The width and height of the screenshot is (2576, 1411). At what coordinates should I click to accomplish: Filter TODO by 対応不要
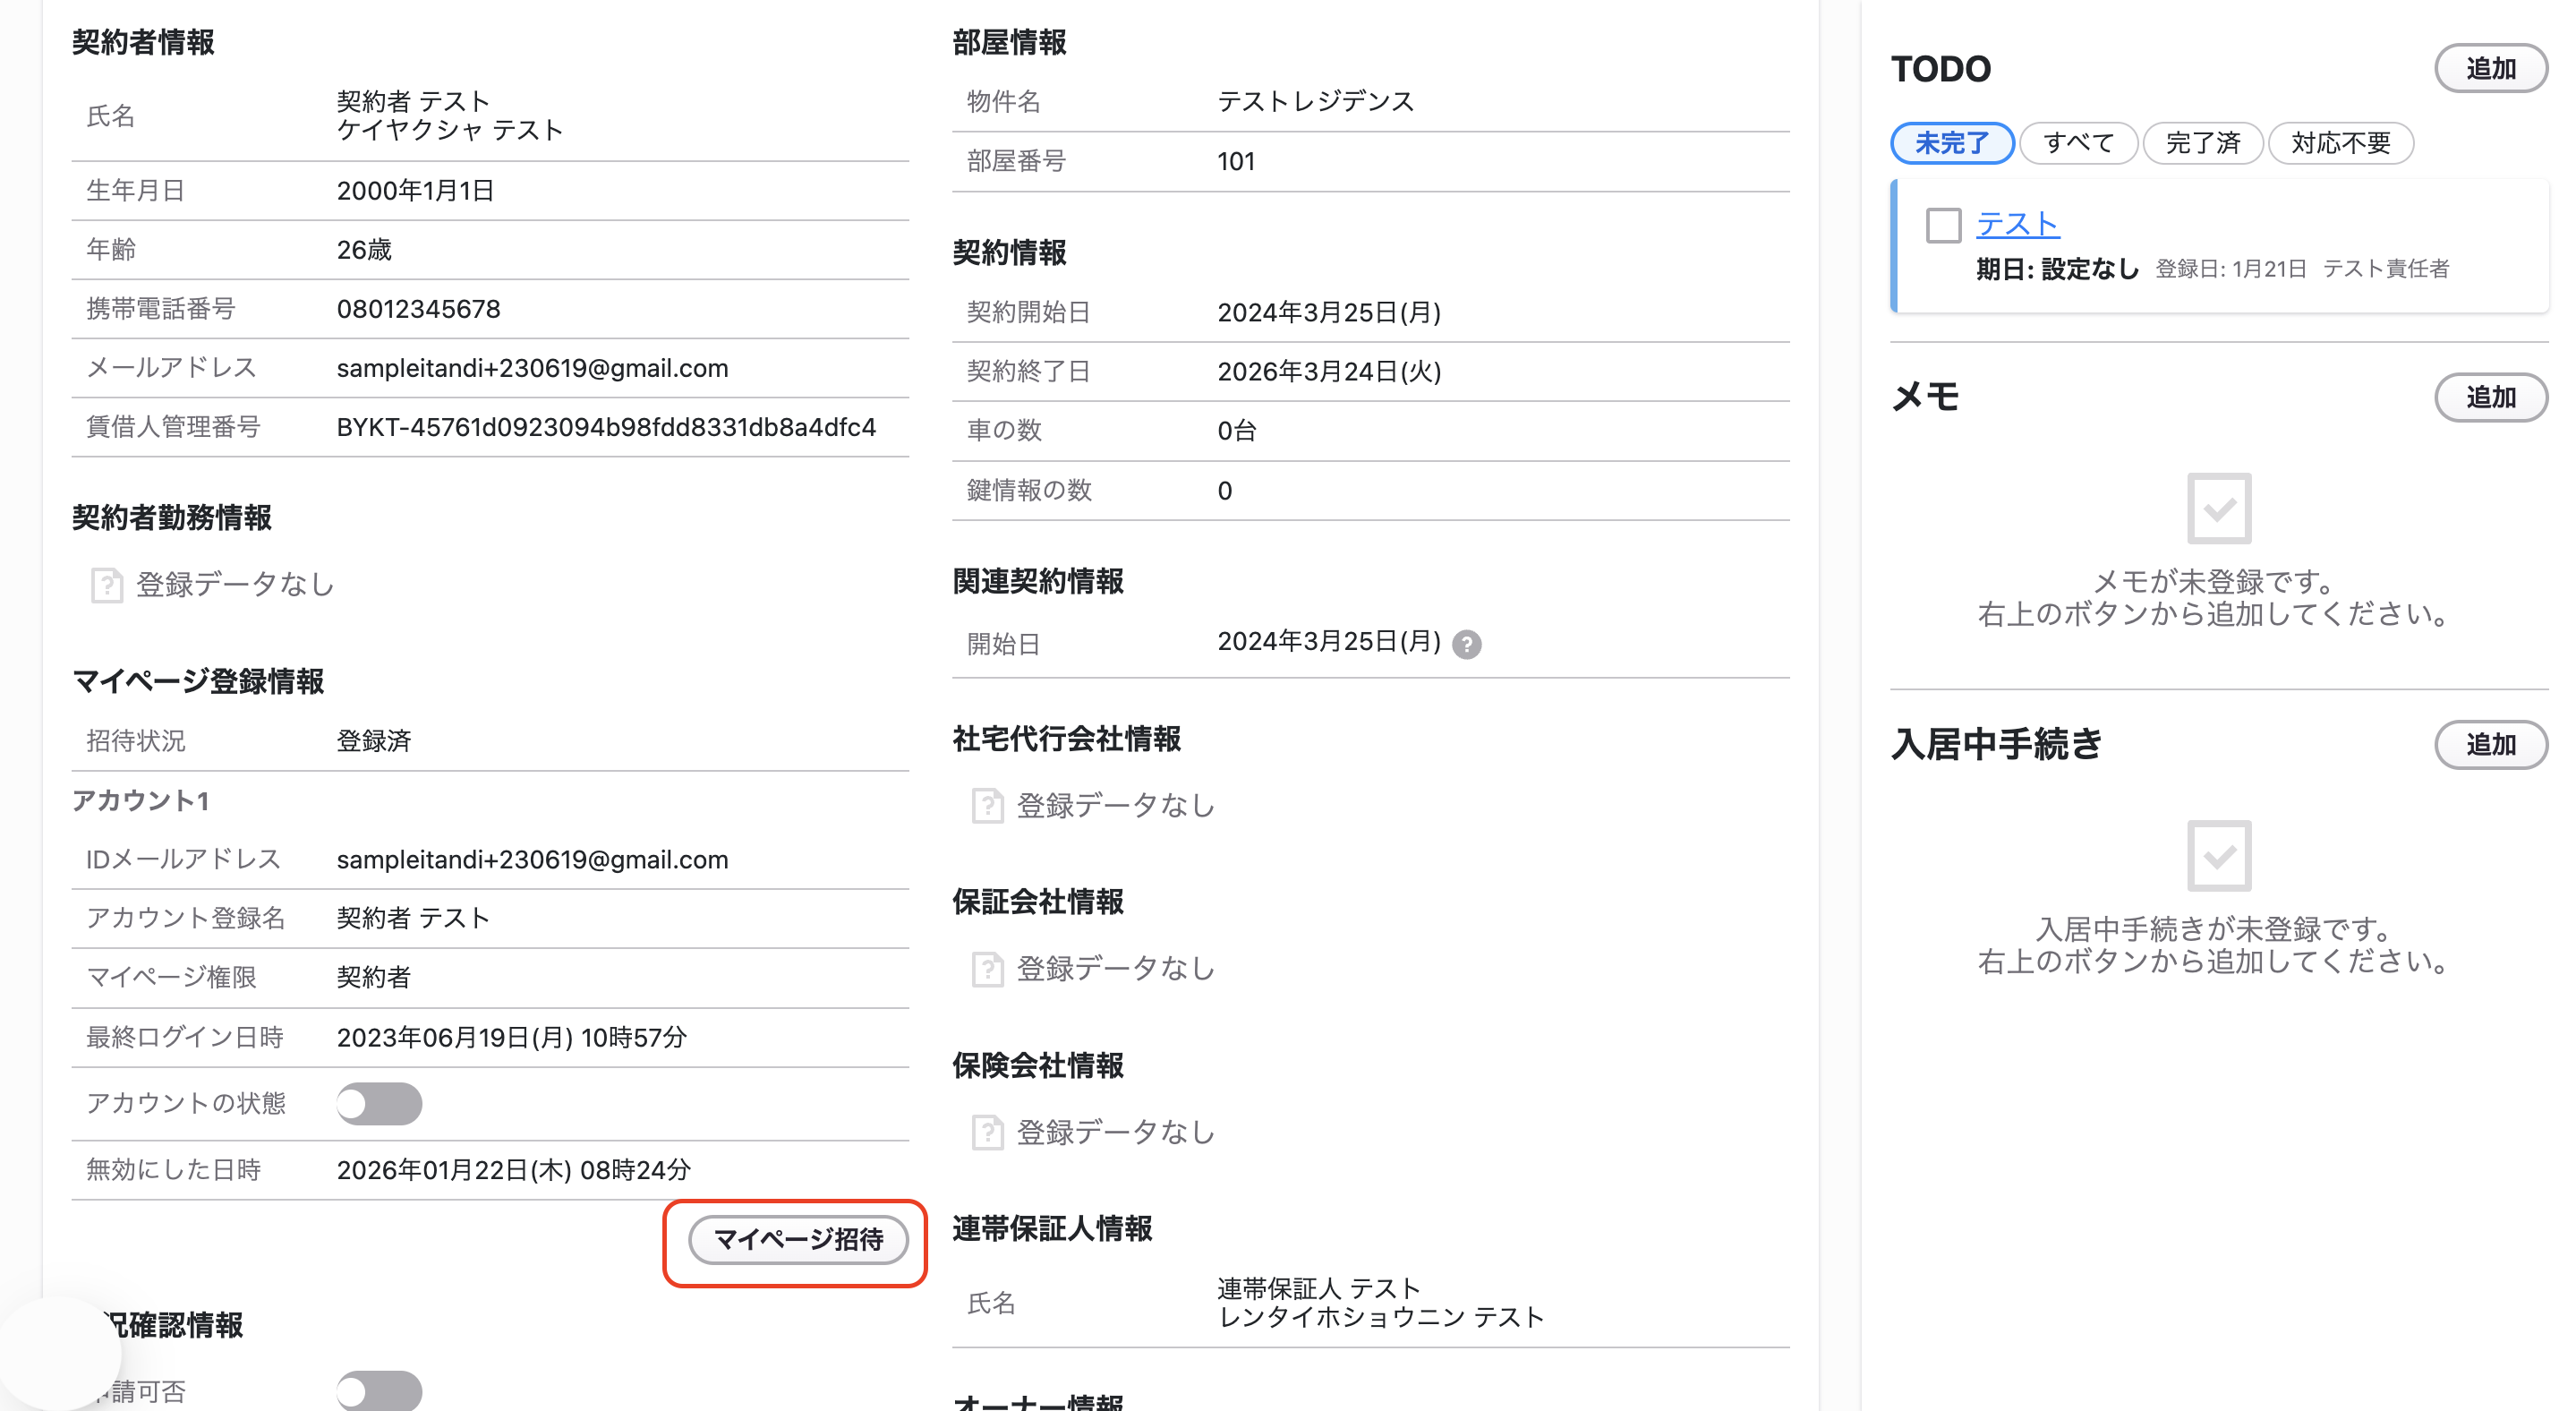point(2340,143)
